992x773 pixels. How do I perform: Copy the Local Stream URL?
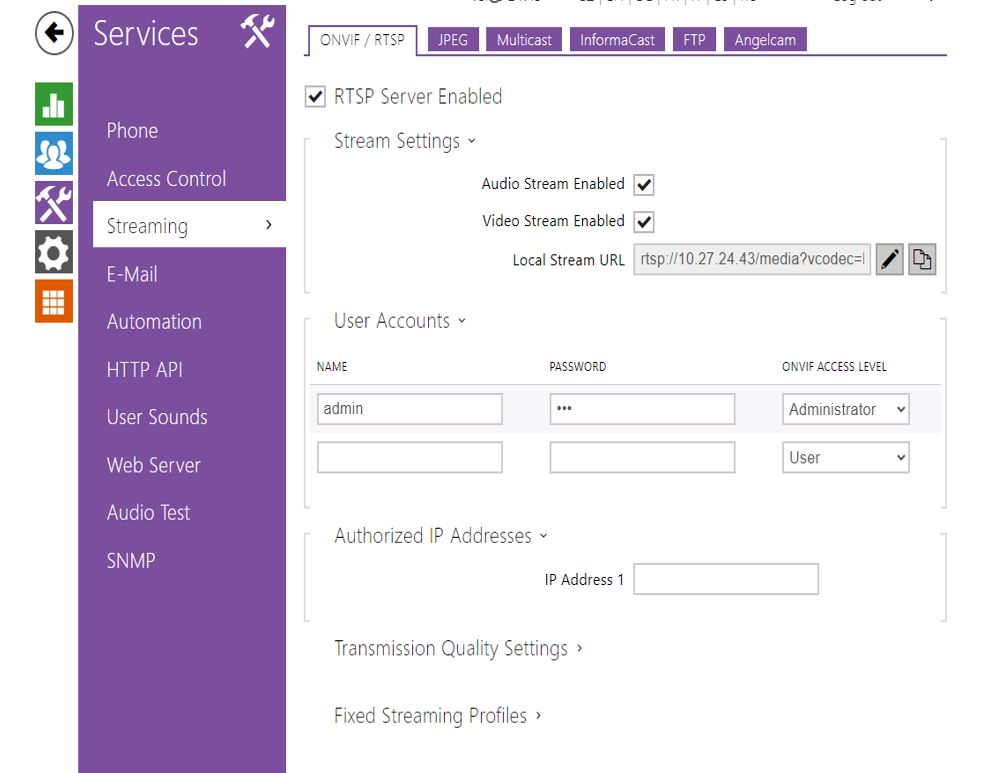coord(921,260)
